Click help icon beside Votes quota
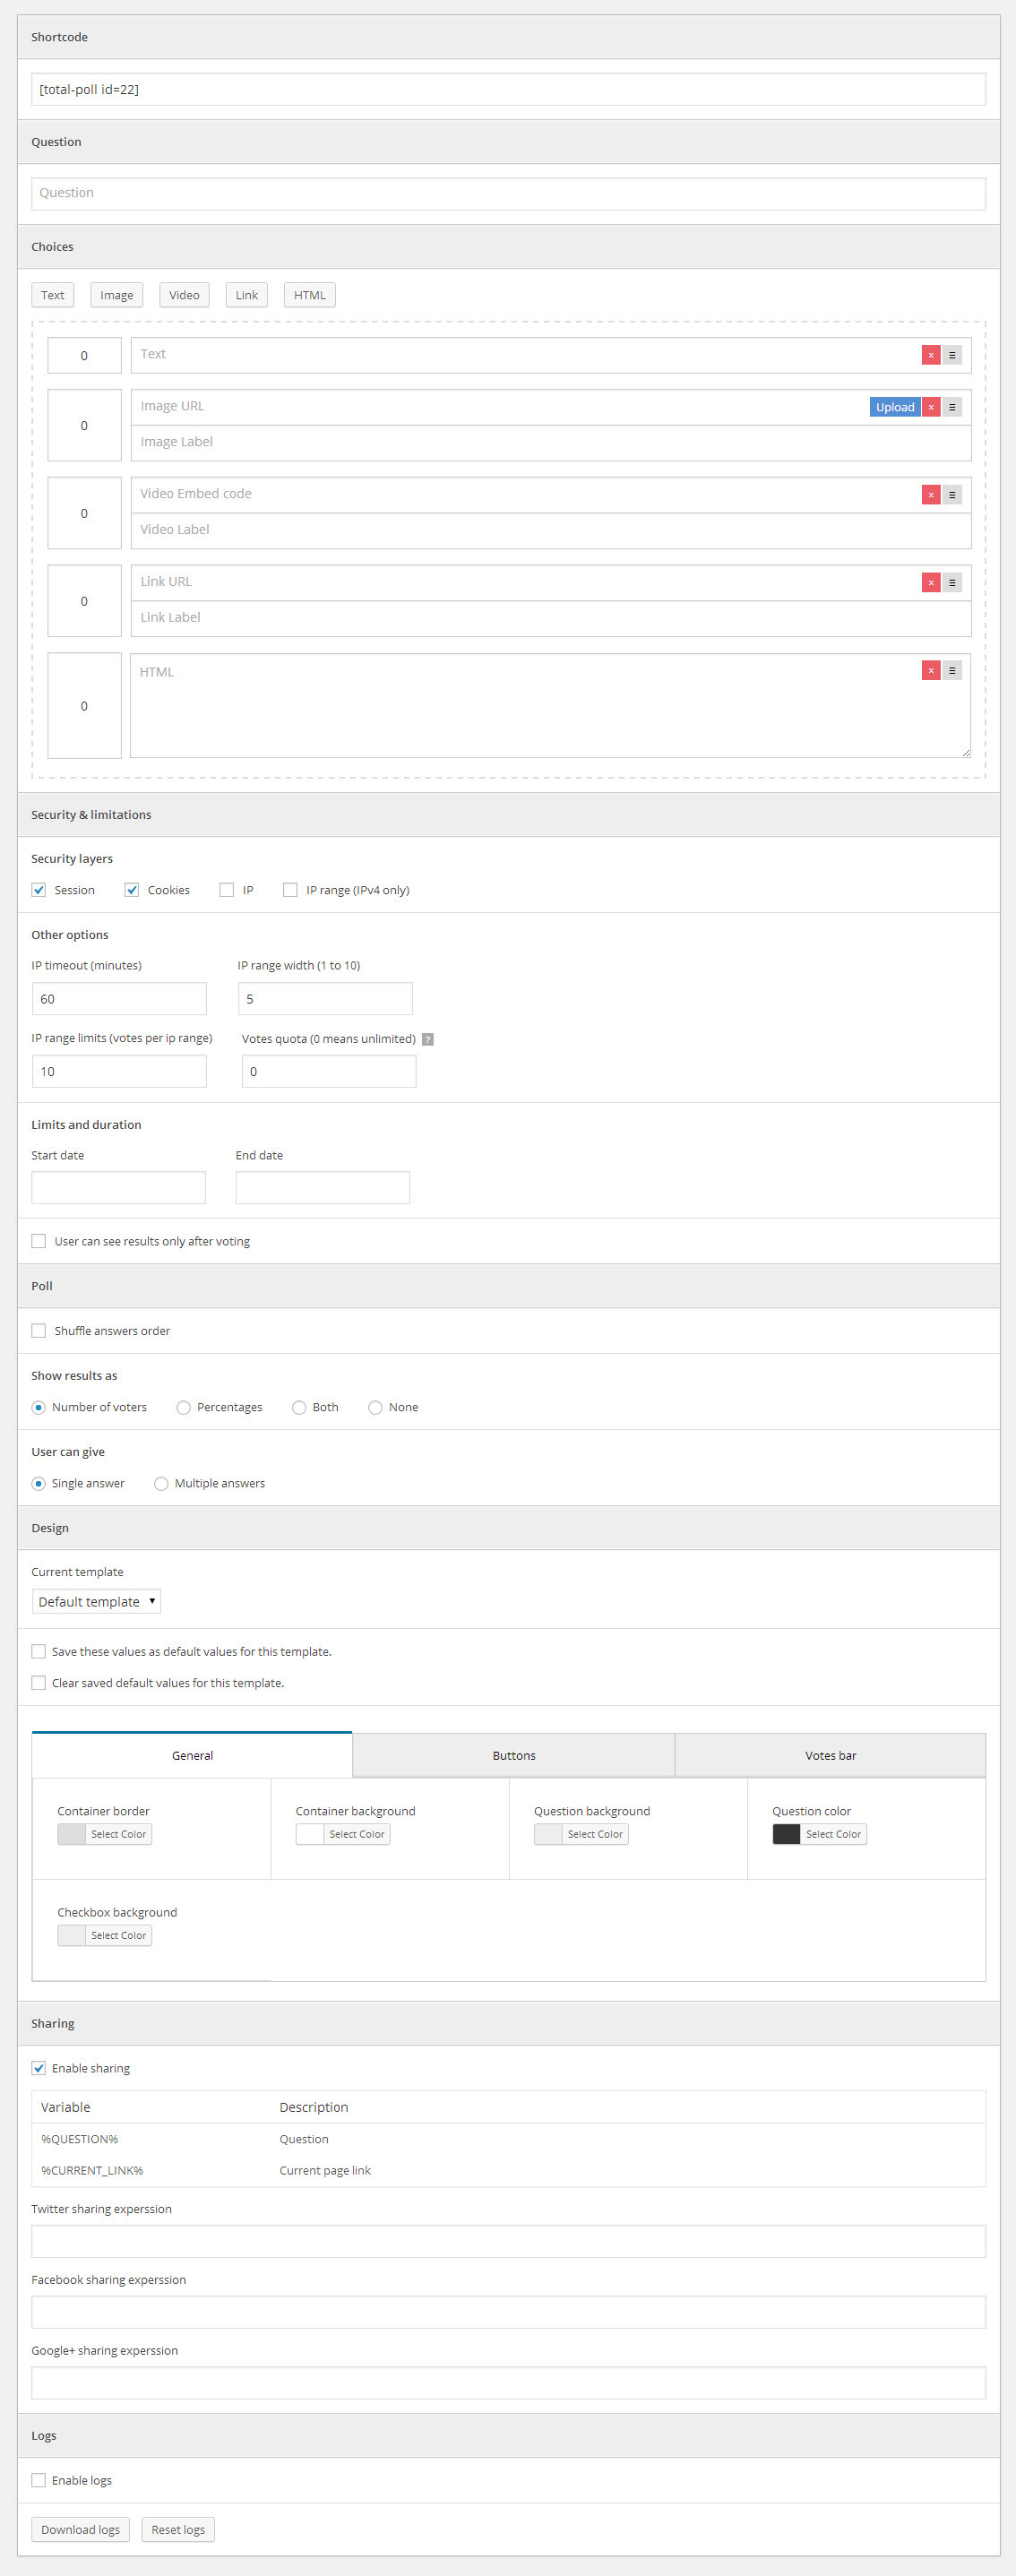1016x2576 pixels. pyautogui.click(x=428, y=1039)
